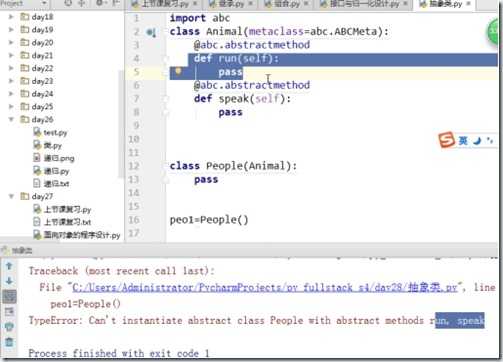Click 'class Animal(metaclass=abc.ABCMeta):' line
This screenshot has height=362, width=503.
pyautogui.click(x=279, y=32)
